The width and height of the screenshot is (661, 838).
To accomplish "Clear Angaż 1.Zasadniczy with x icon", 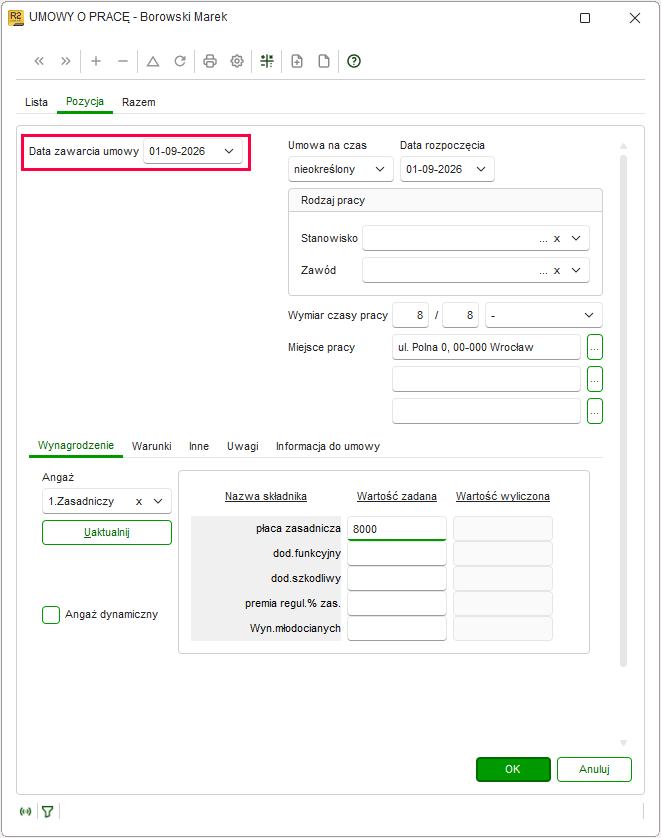I will tap(139, 502).
